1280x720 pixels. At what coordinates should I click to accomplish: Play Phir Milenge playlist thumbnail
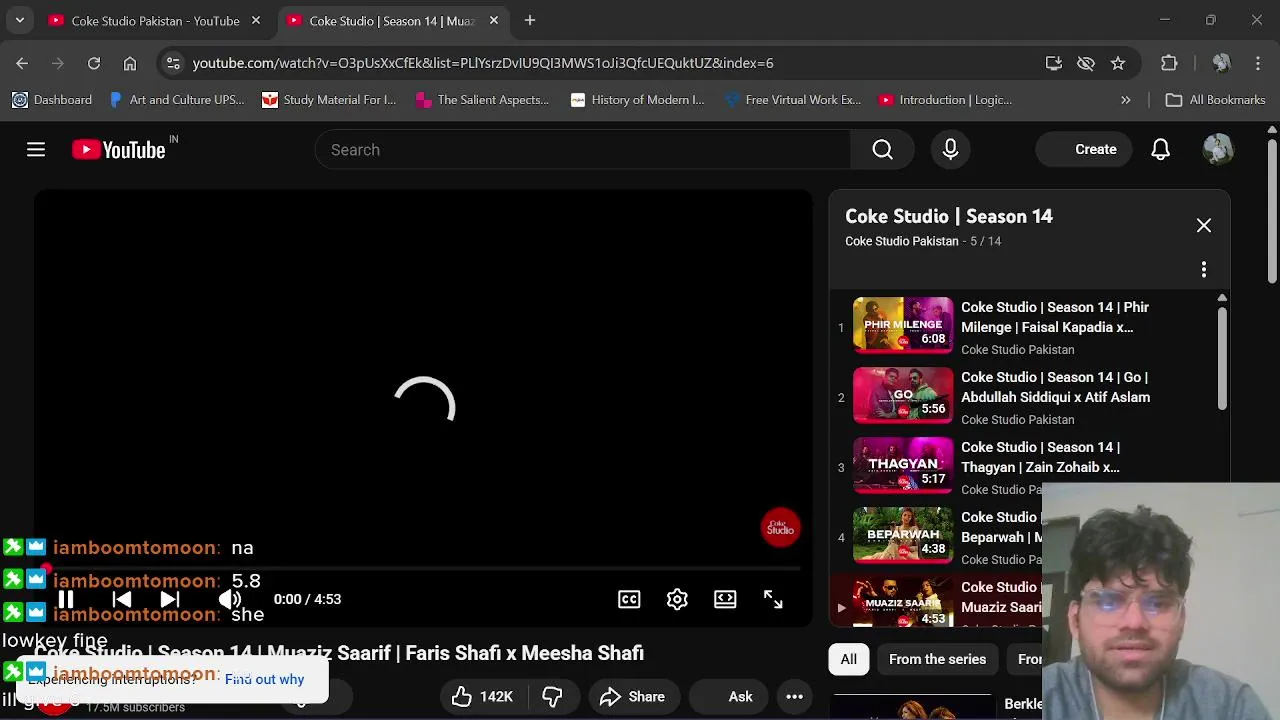pyautogui.click(x=903, y=325)
